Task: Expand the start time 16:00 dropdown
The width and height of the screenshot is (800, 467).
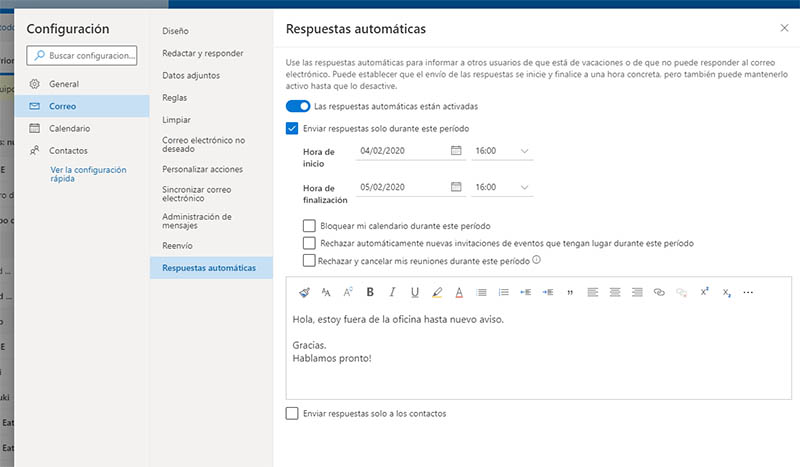Action: tap(524, 151)
